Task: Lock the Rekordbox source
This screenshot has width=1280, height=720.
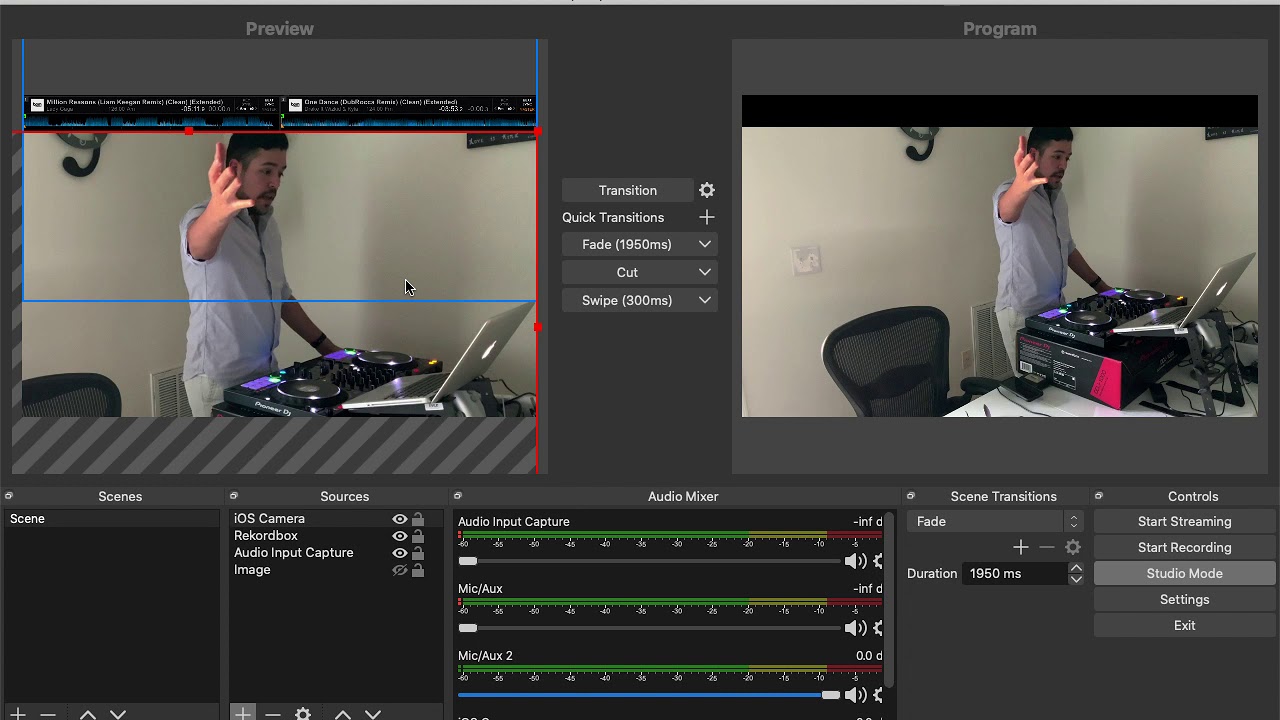Action: pyautogui.click(x=418, y=536)
